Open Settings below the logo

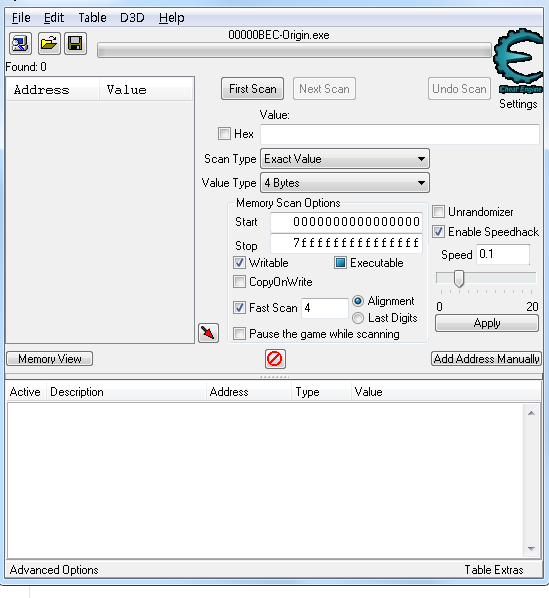[x=518, y=104]
